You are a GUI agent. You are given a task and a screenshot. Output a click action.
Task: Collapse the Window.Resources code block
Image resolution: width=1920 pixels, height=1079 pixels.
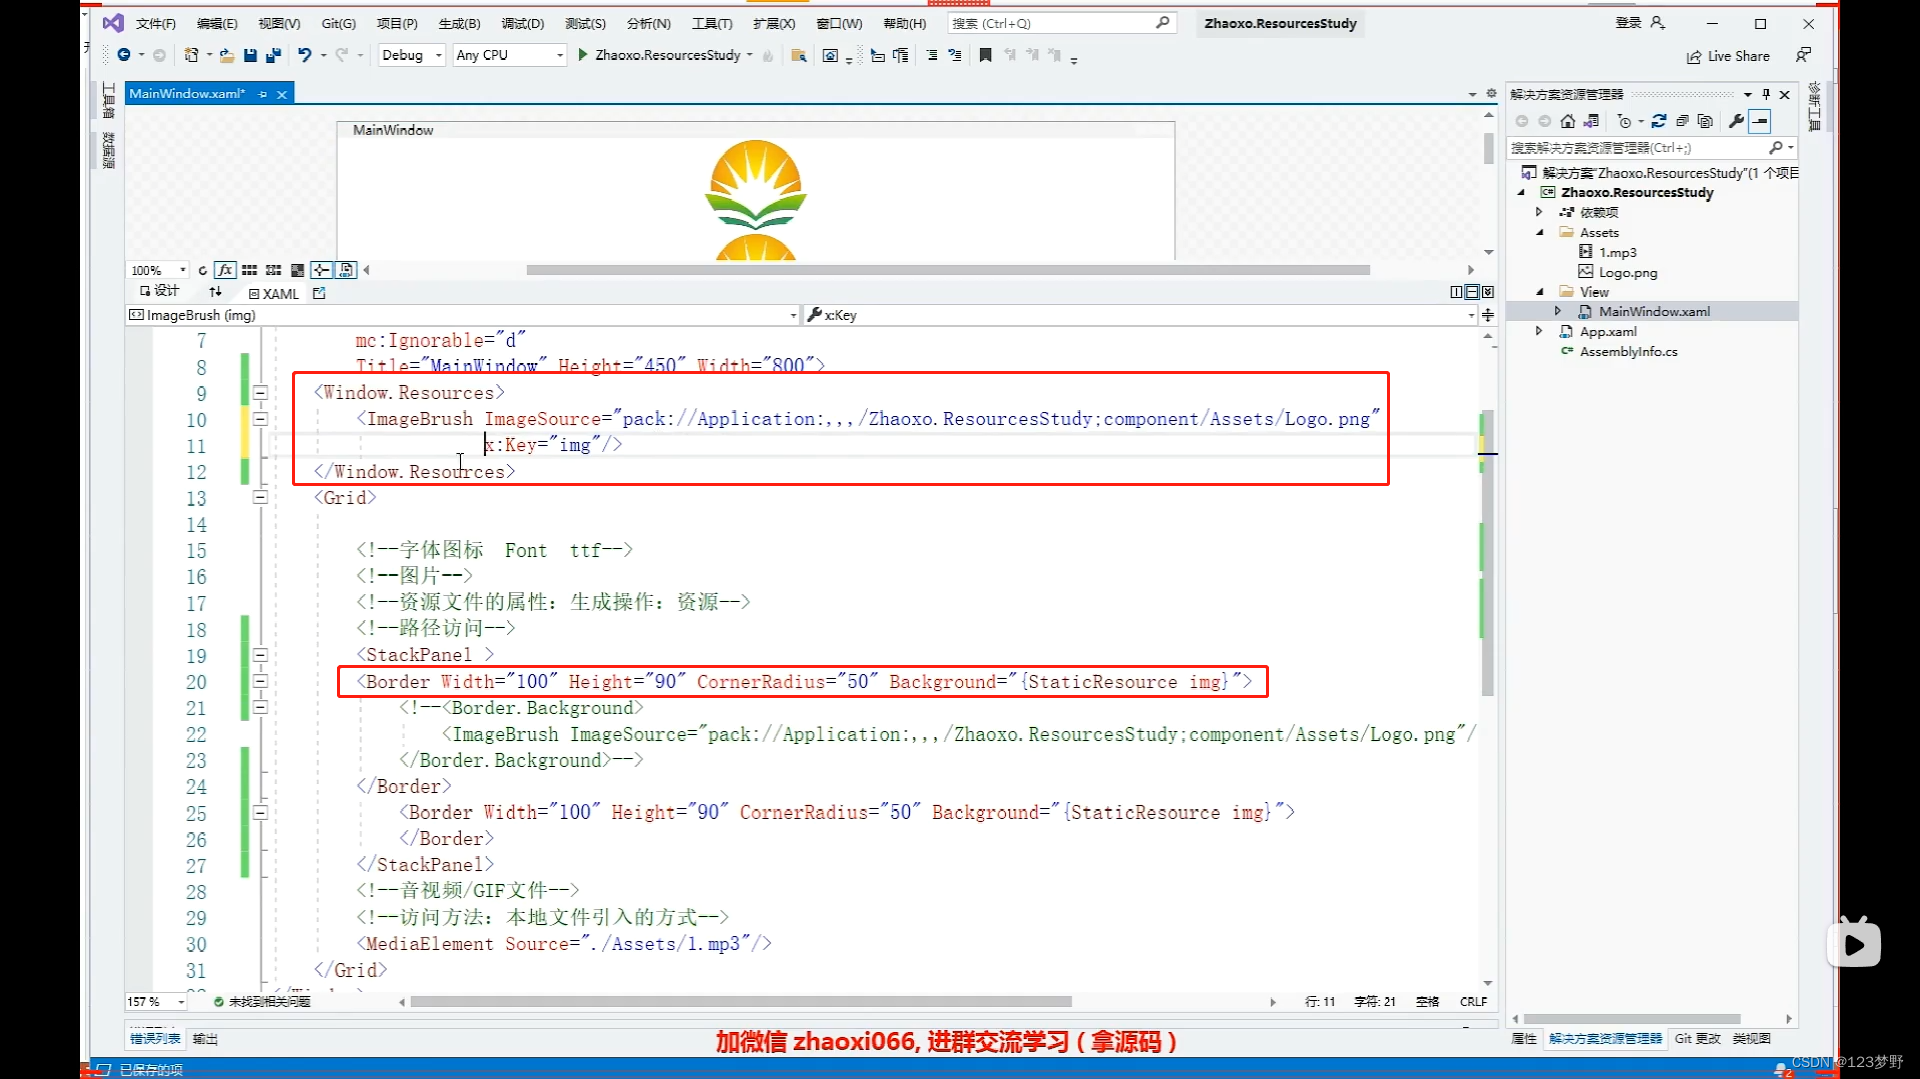tap(260, 393)
